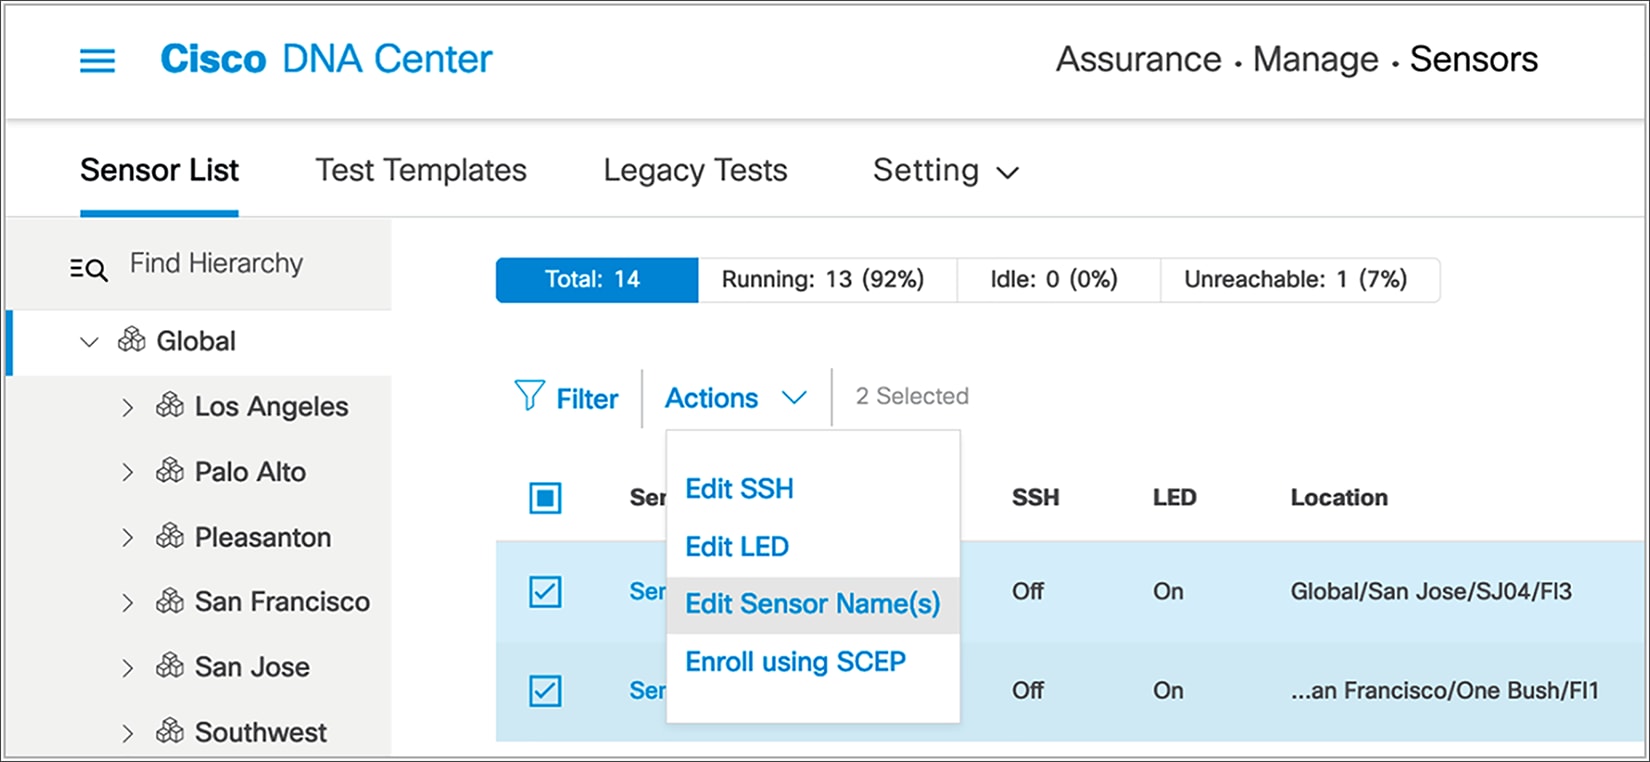Click the Location column header

pyautogui.click(x=1339, y=498)
